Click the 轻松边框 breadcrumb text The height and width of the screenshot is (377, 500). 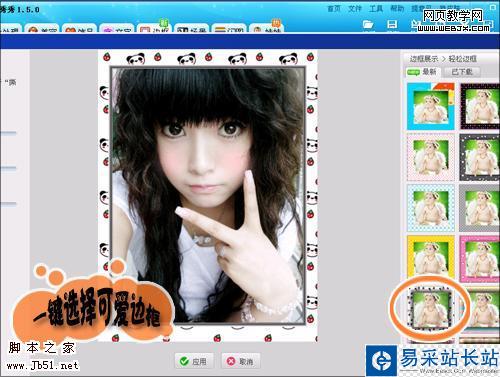tap(462, 59)
